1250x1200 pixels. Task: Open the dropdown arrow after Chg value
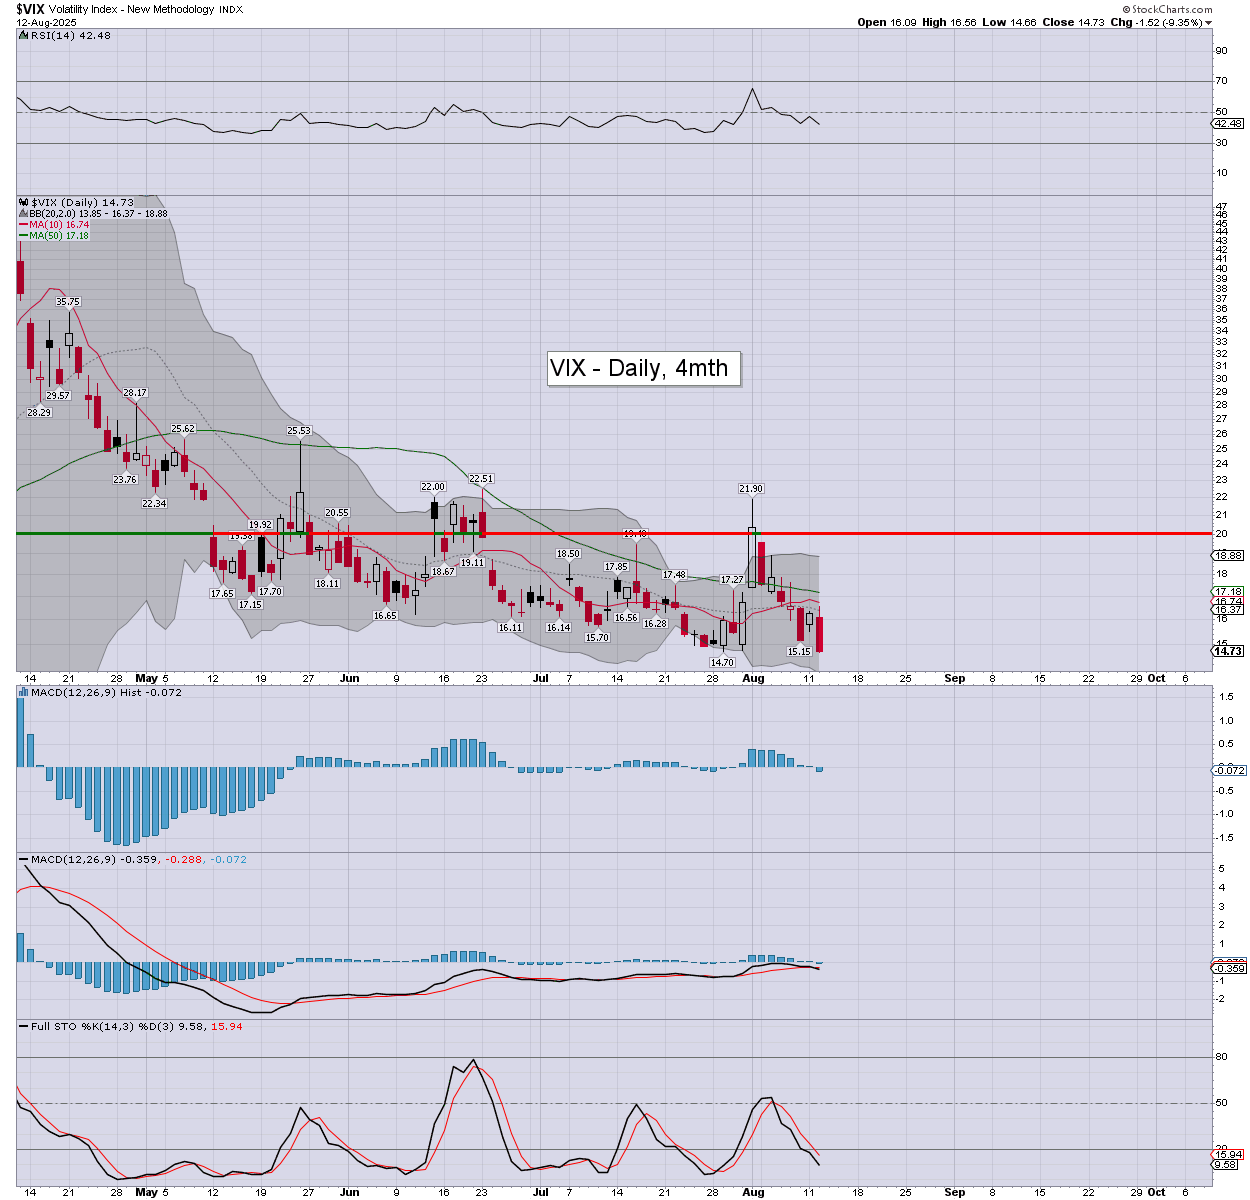click(x=1209, y=23)
